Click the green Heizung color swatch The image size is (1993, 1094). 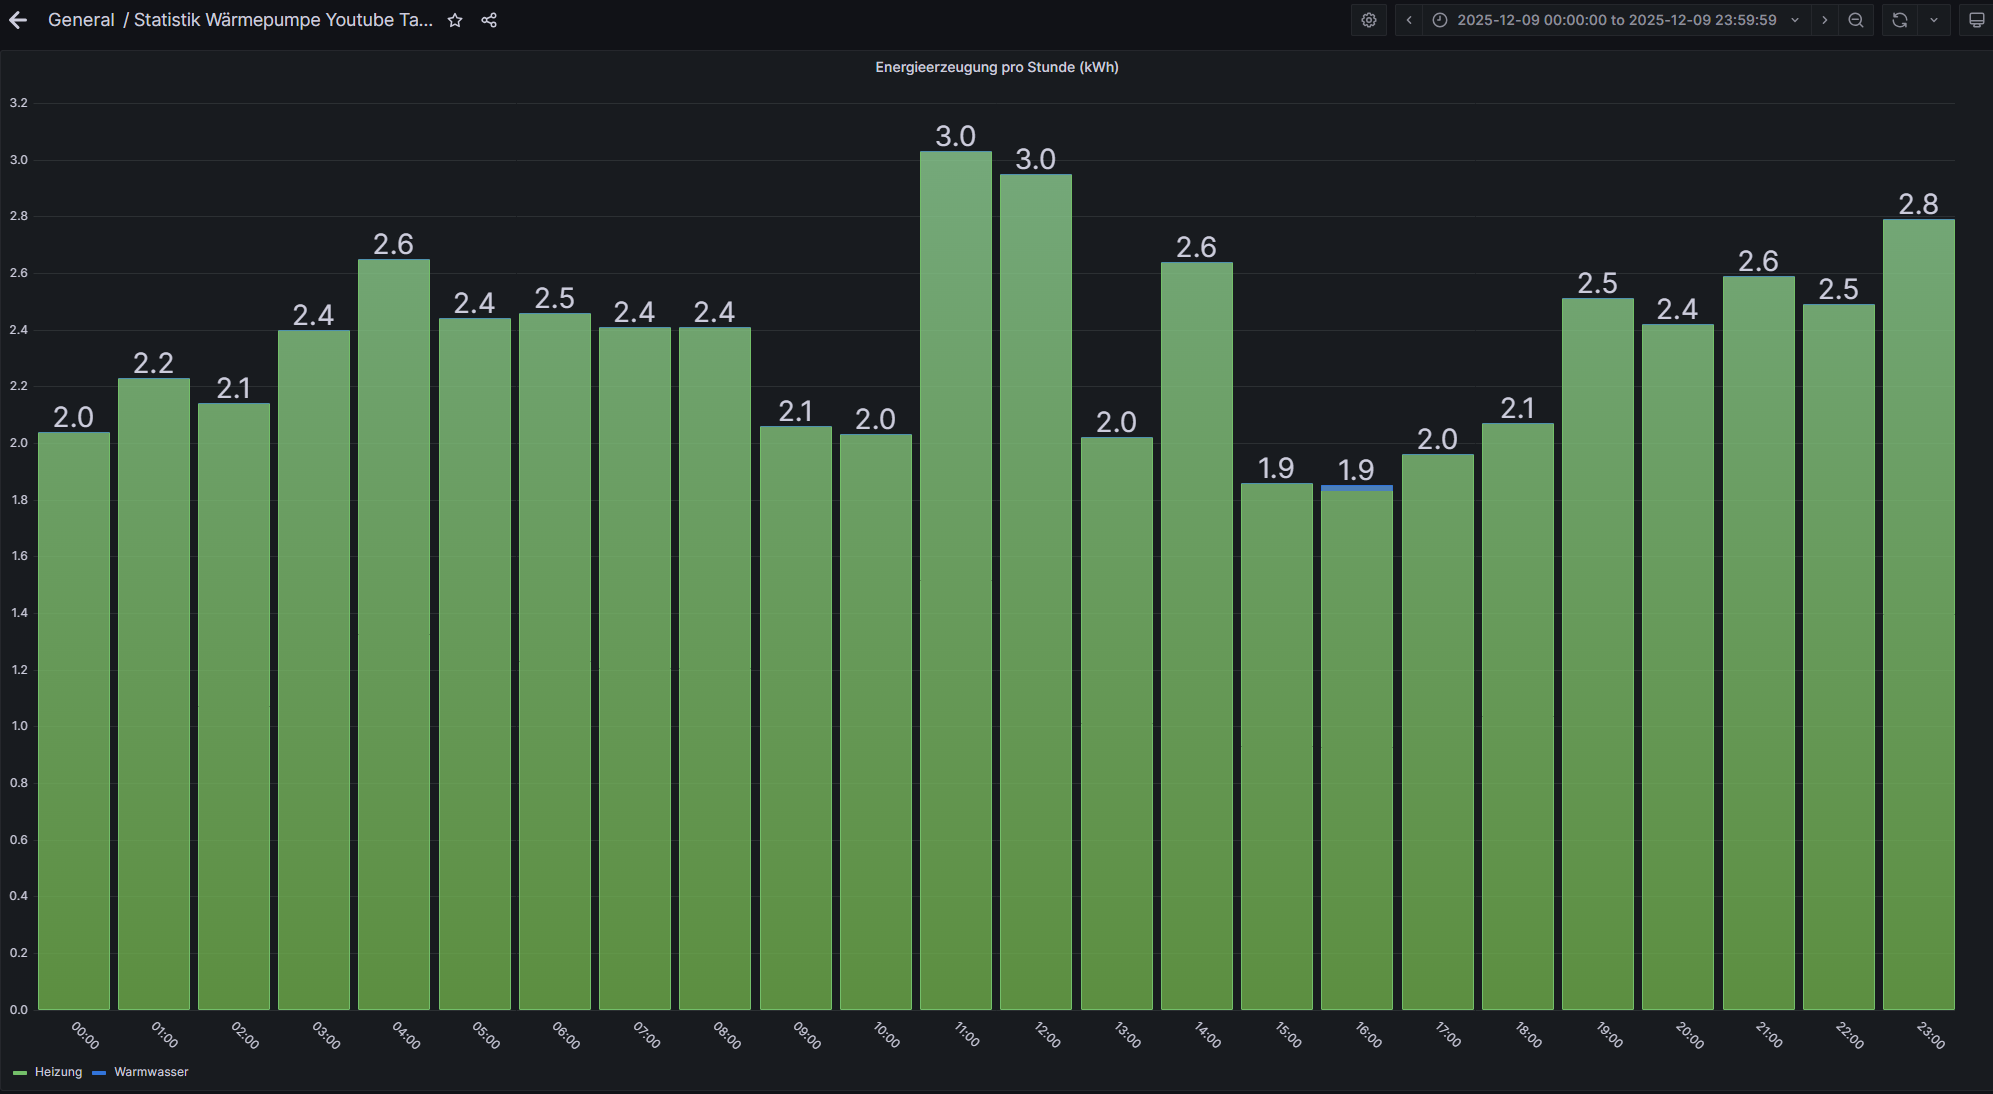(20, 1073)
